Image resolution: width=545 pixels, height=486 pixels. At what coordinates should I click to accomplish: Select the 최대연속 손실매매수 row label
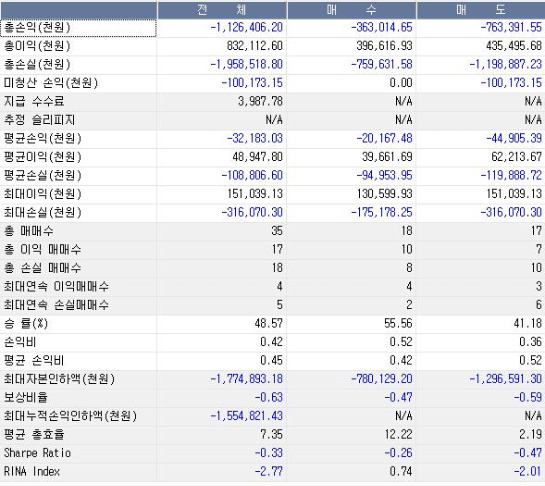pyautogui.click(x=56, y=305)
